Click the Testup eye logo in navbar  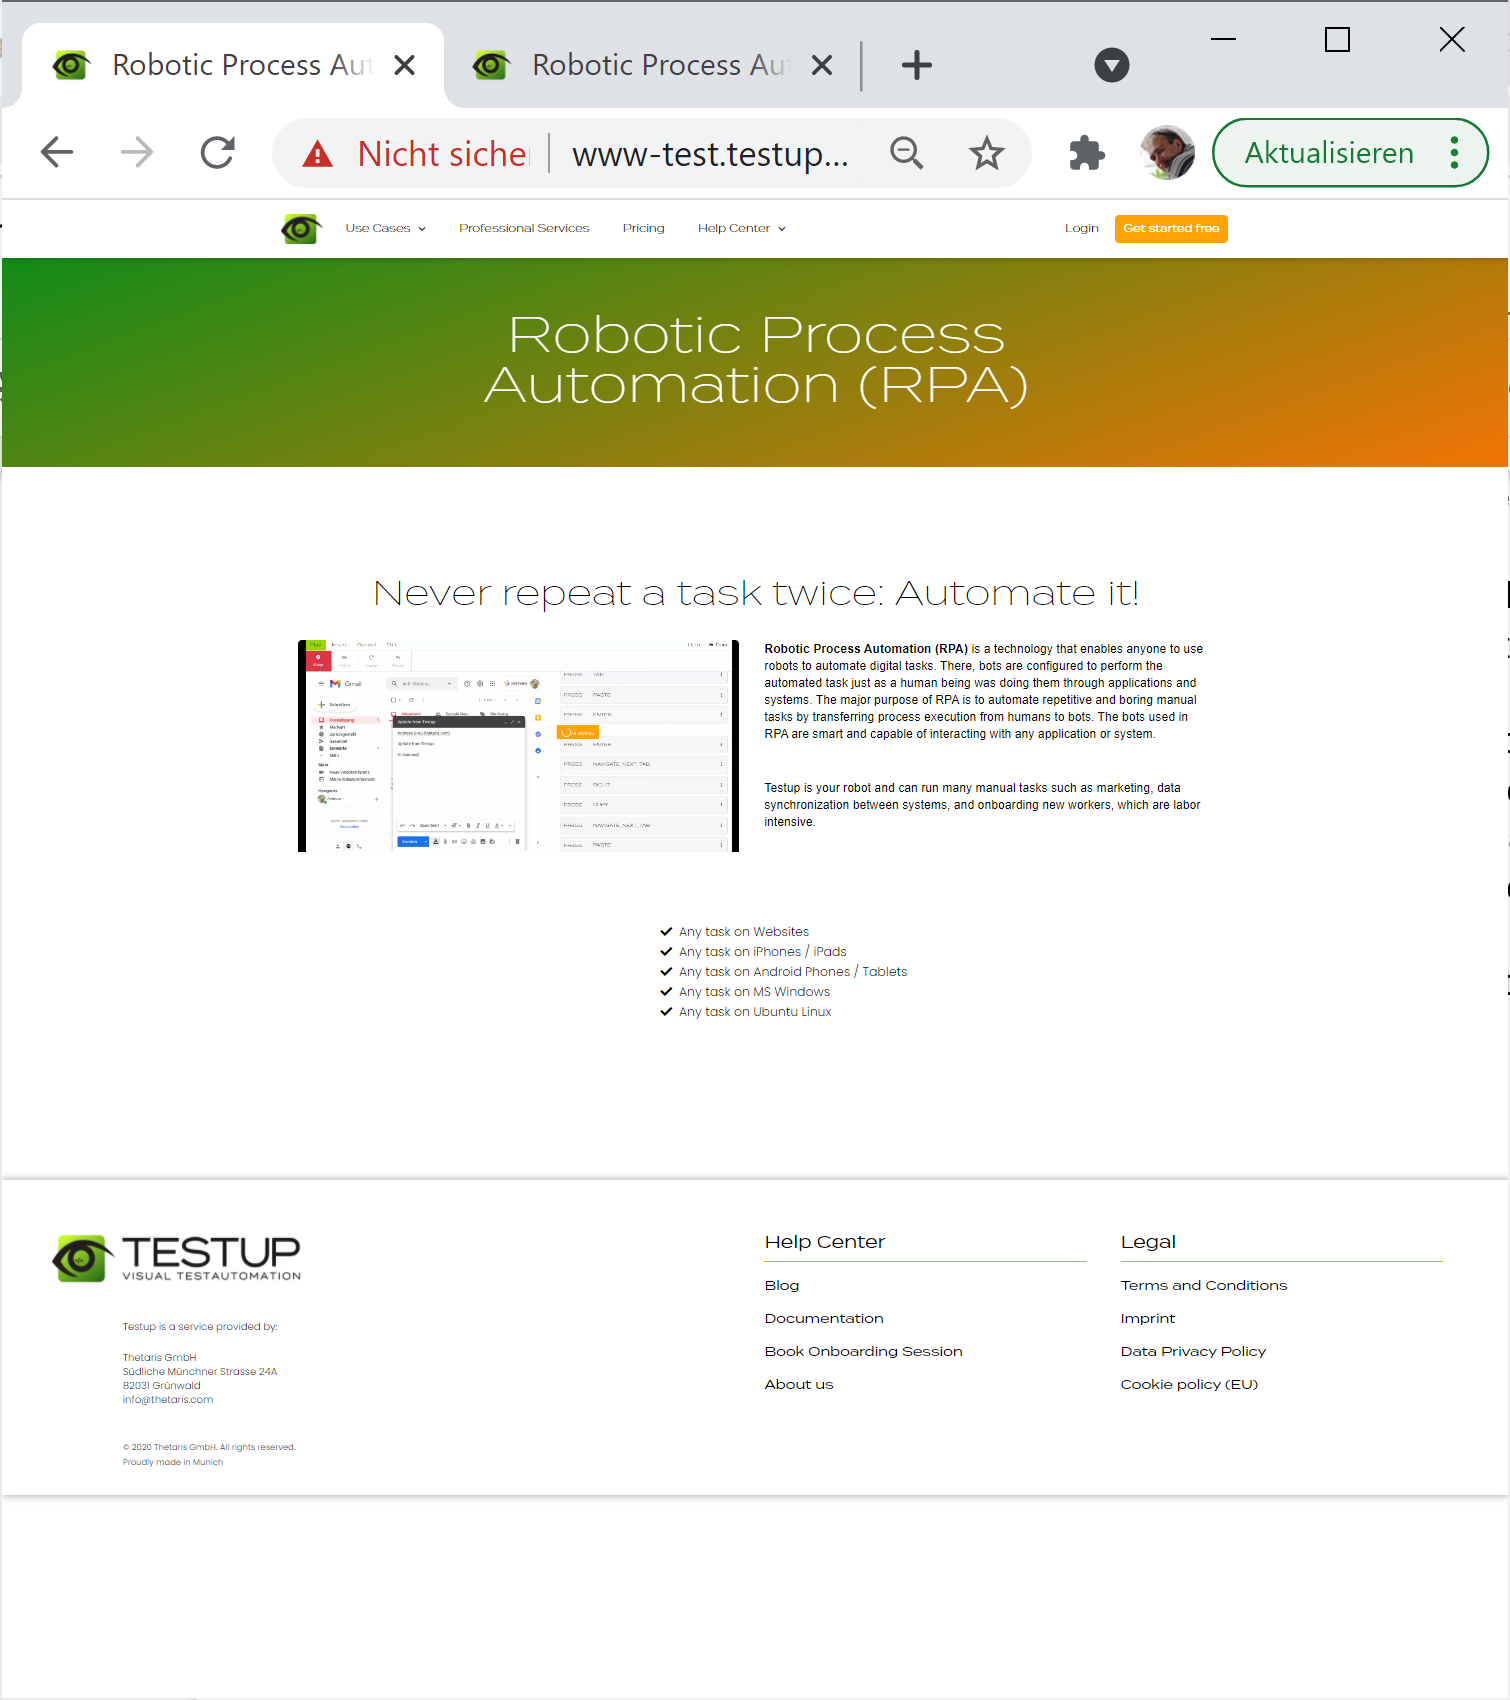click(301, 229)
